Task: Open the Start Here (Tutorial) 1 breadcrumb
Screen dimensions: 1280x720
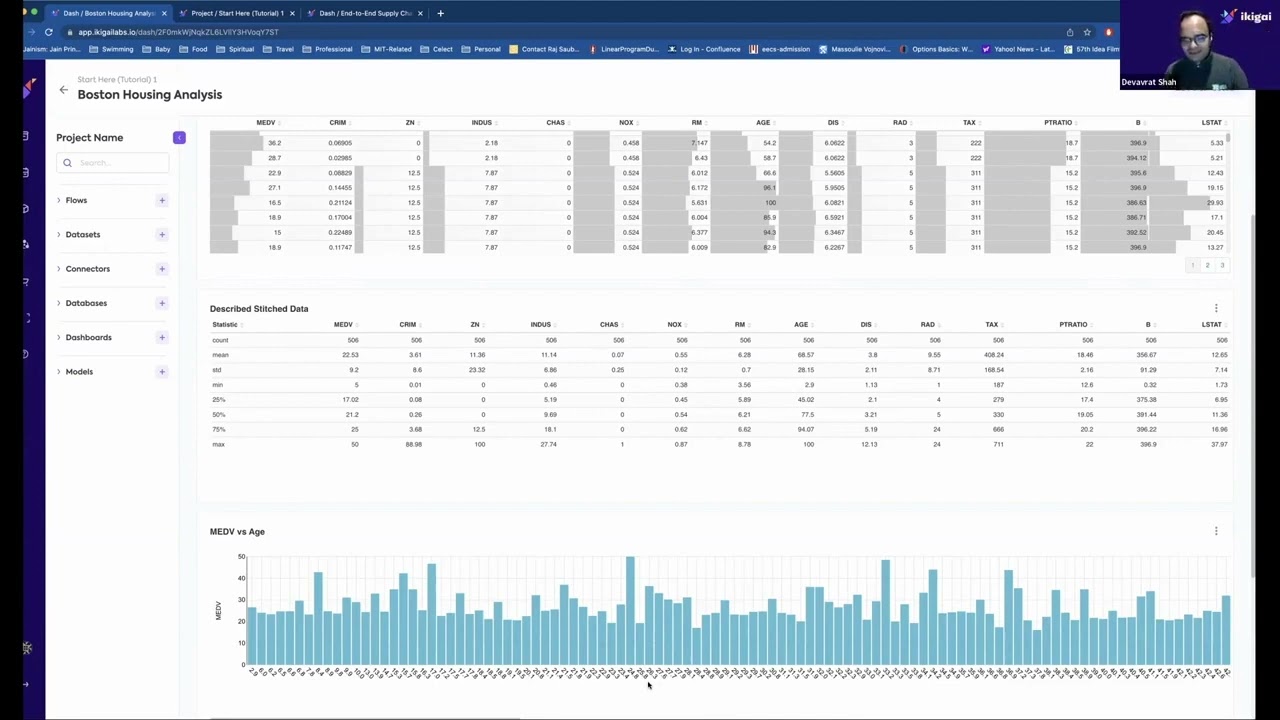Action: (x=117, y=79)
